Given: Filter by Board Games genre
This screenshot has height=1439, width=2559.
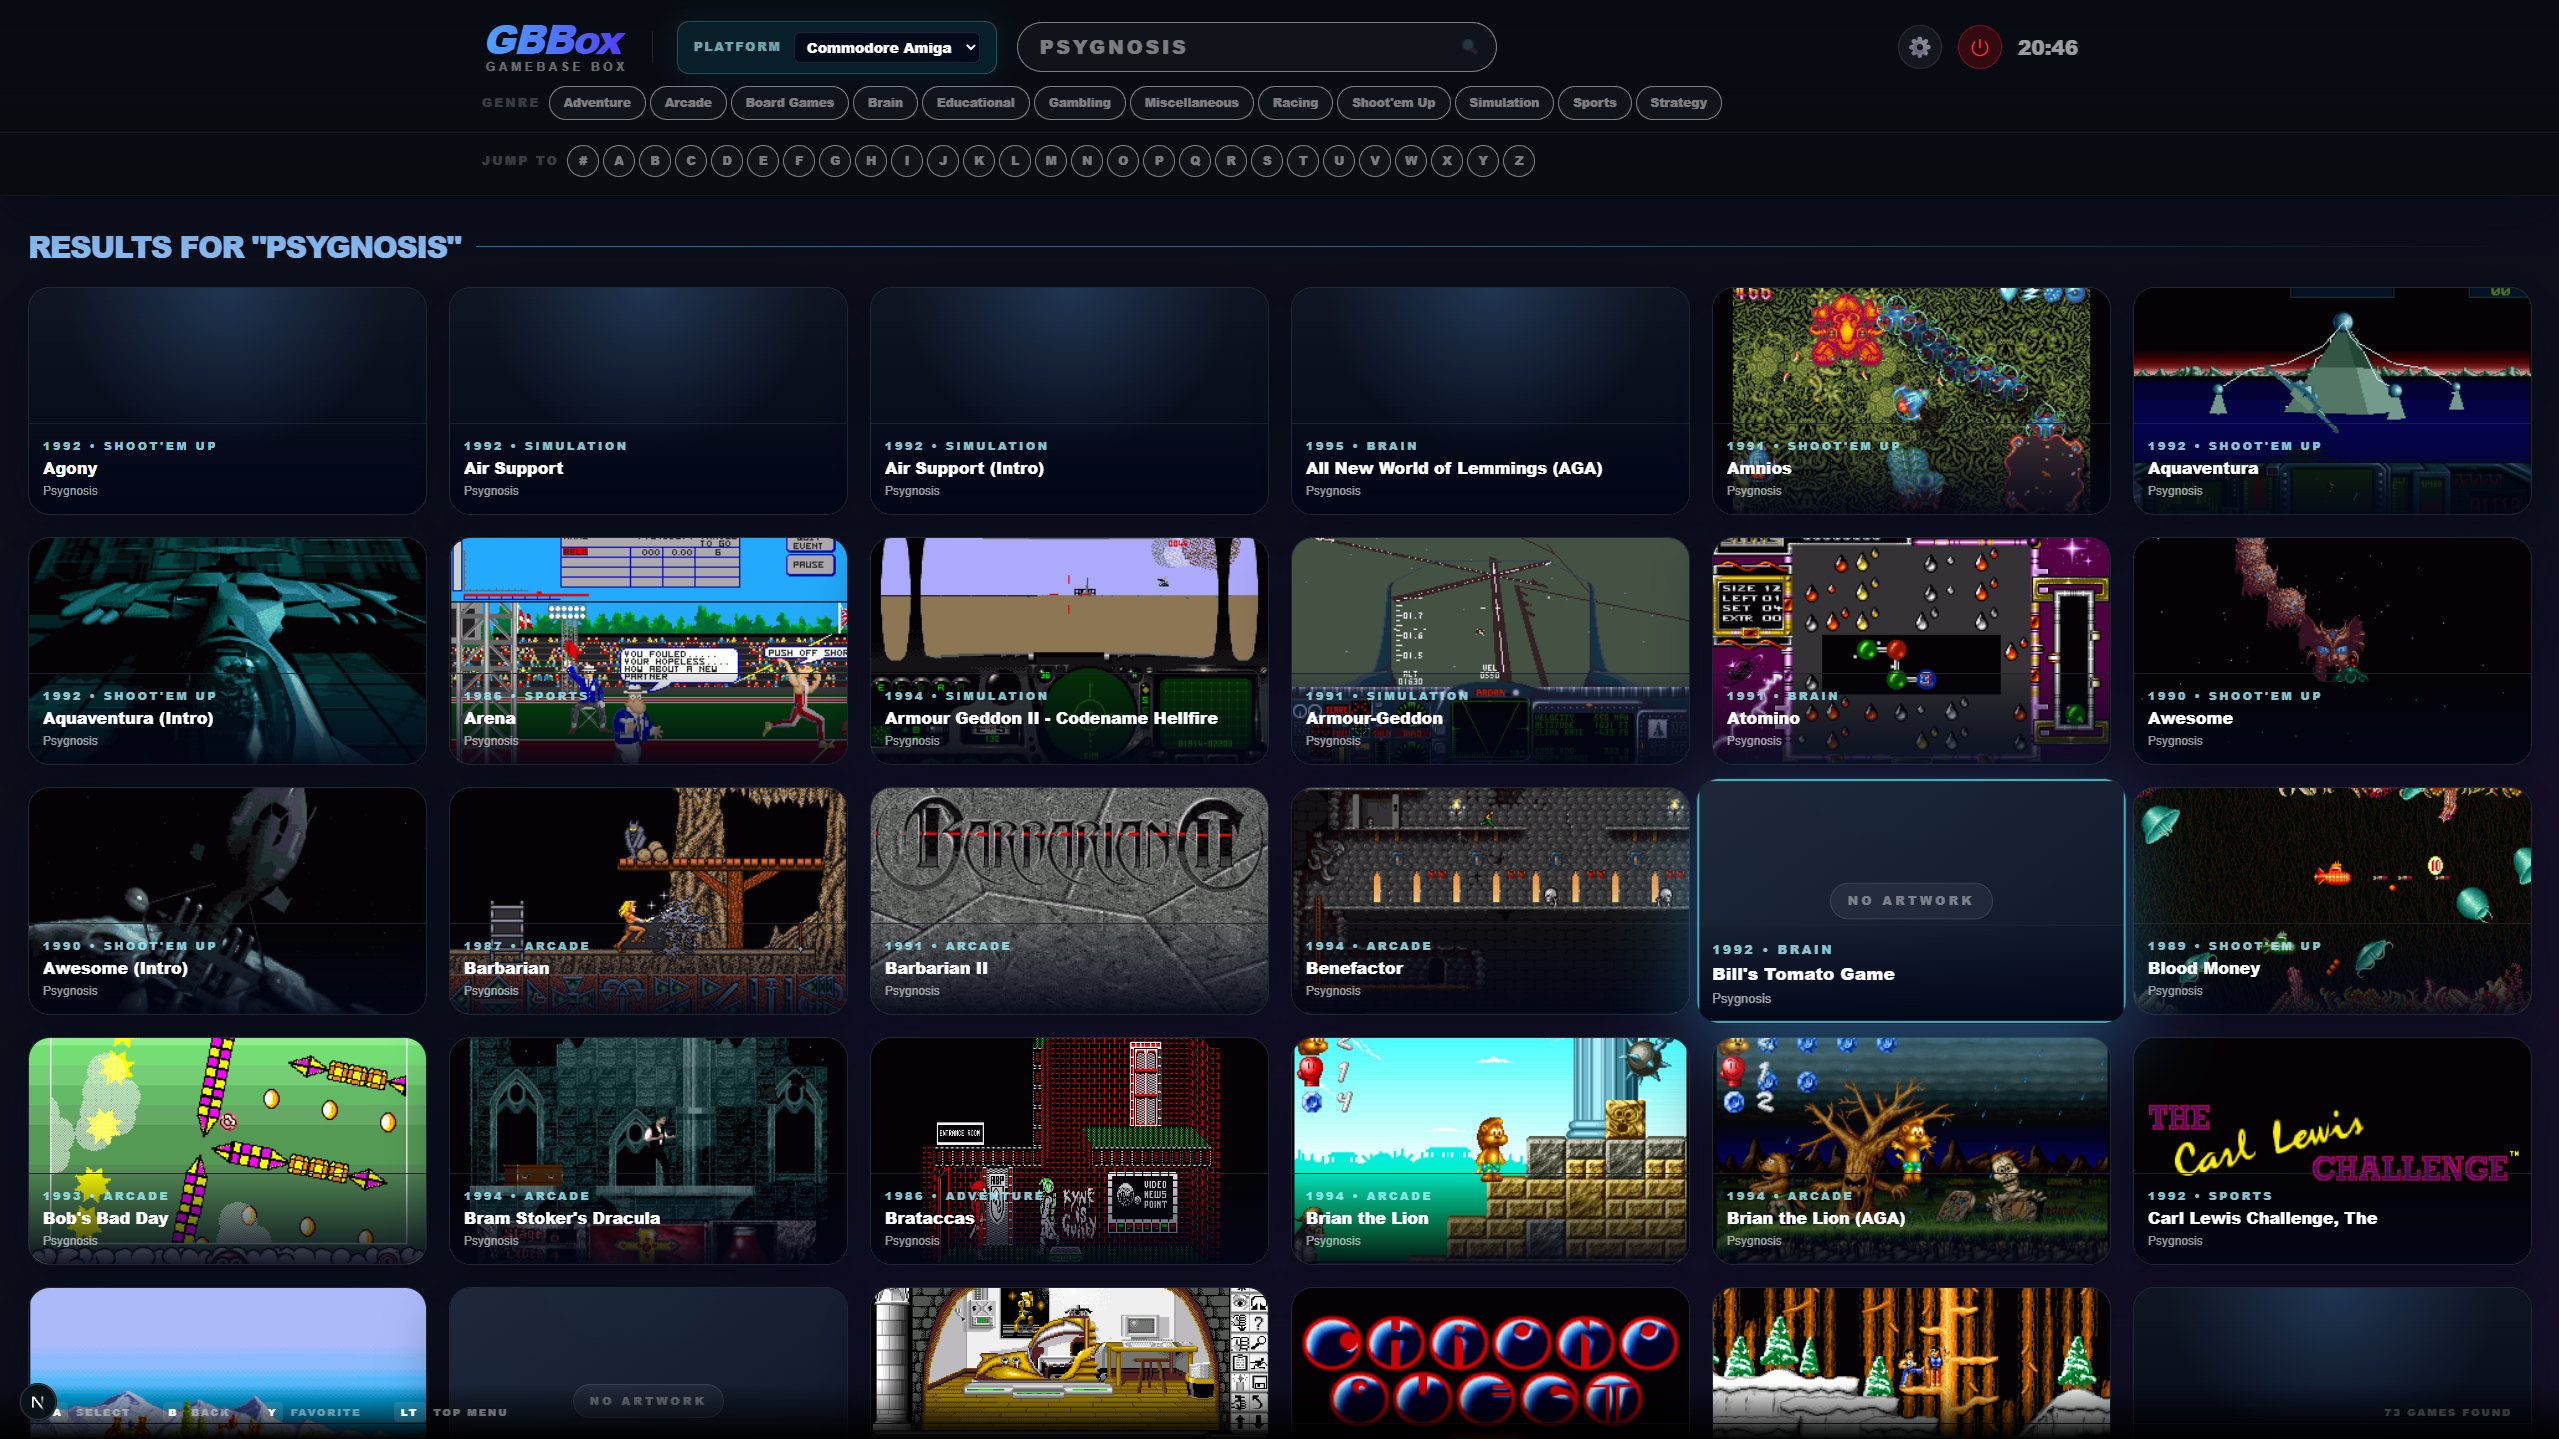Looking at the screenshot, I should pyautogui.click(x=789, y=103).
